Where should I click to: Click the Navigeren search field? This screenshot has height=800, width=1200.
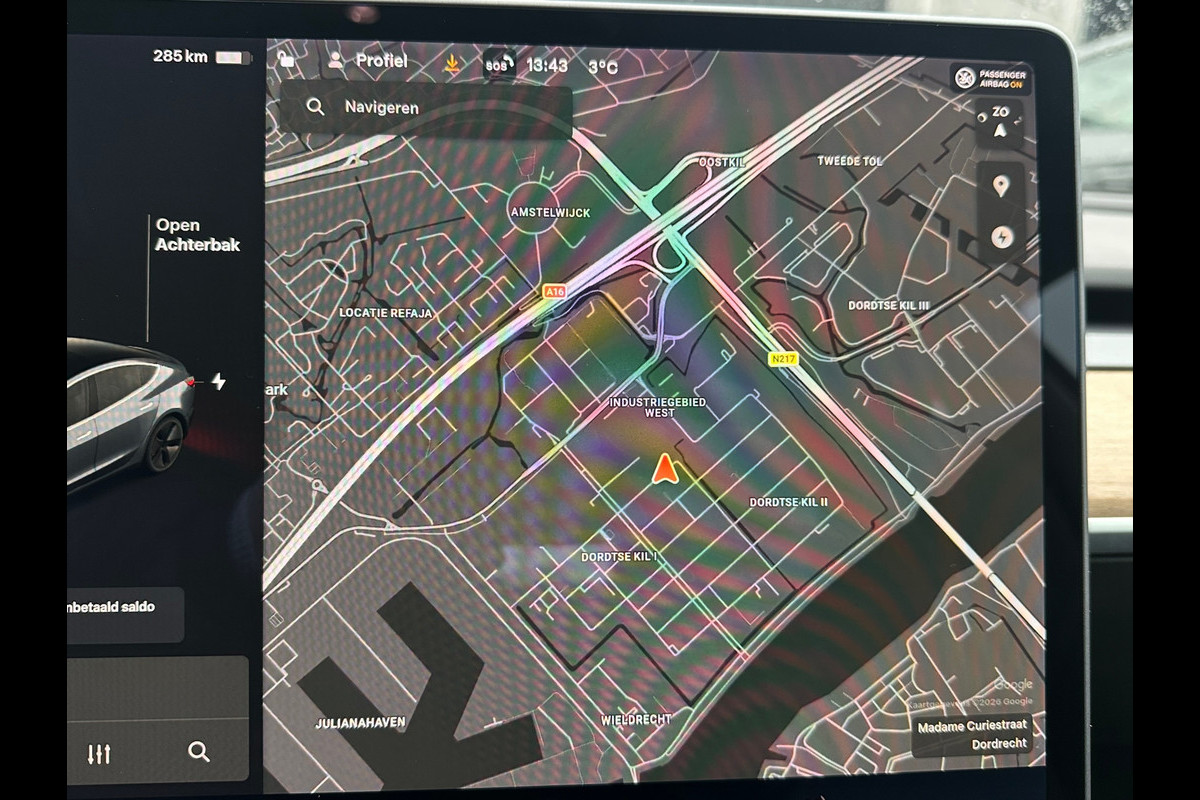[440, 108]
